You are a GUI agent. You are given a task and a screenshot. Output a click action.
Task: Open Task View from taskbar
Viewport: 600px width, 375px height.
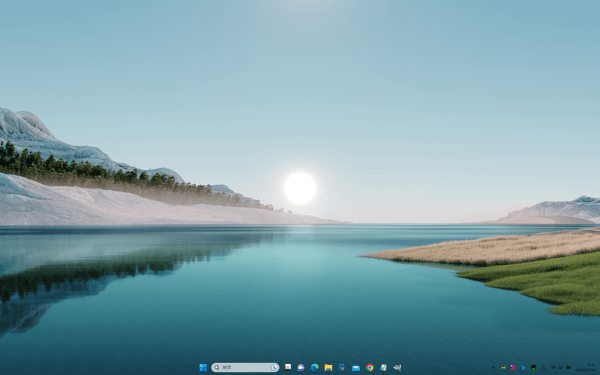coord(287,367)
